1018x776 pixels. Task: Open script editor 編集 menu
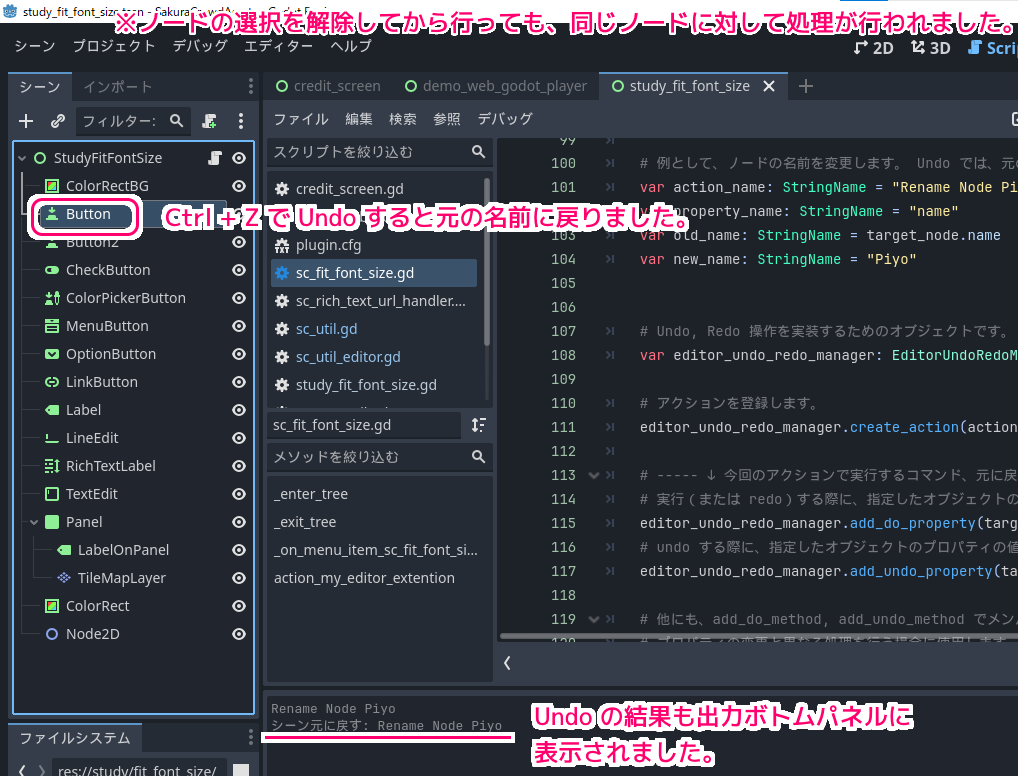tap(358, 119)
